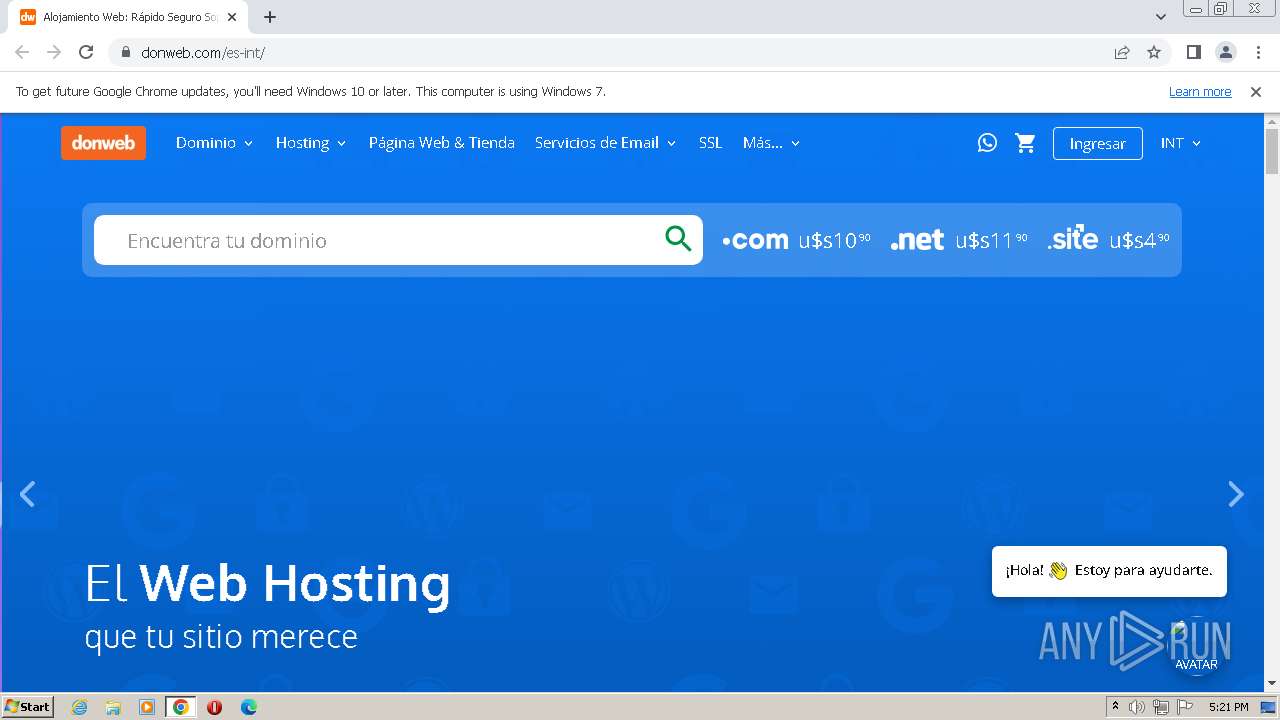The image size is (1280, 720).
Task: Dismiss the Chrome update notification bar
Action: pyautogui.click(x=1256, y=91)
